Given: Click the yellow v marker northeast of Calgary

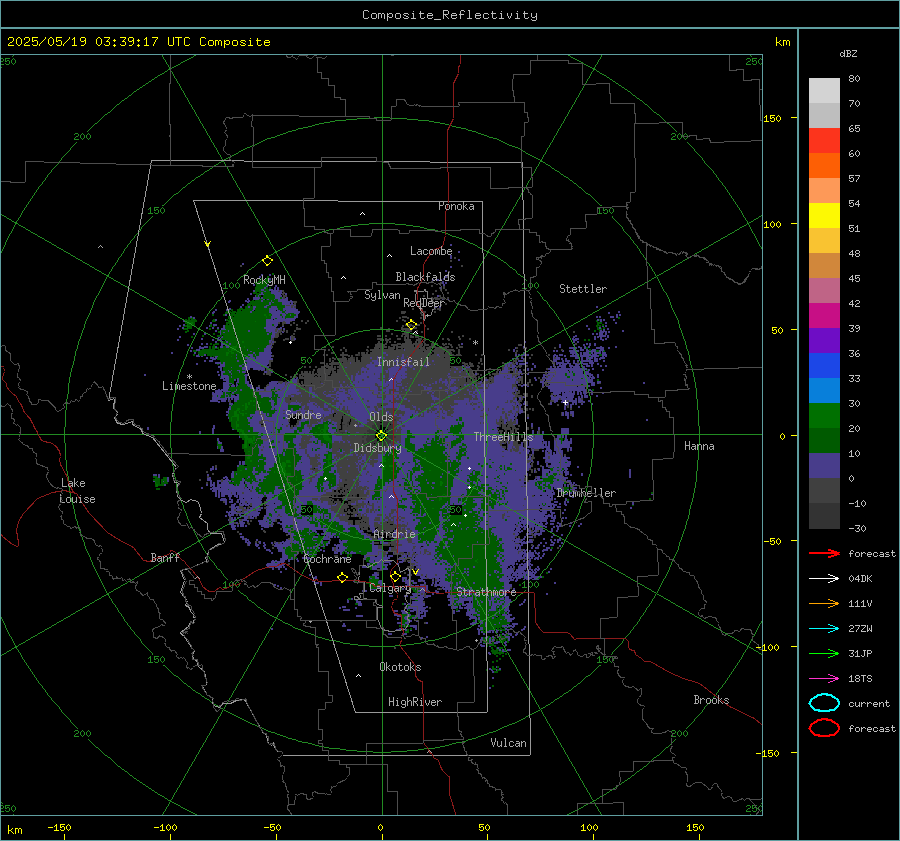Looking at the screenshot, I should pyautogui.click(x=416, y=572).
